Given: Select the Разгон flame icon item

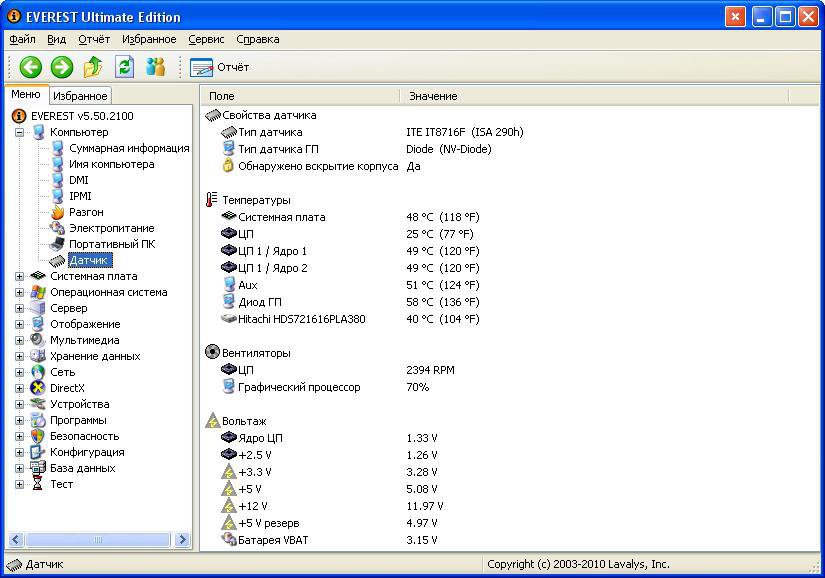Looking at the screenshot, I should point(85,212).
